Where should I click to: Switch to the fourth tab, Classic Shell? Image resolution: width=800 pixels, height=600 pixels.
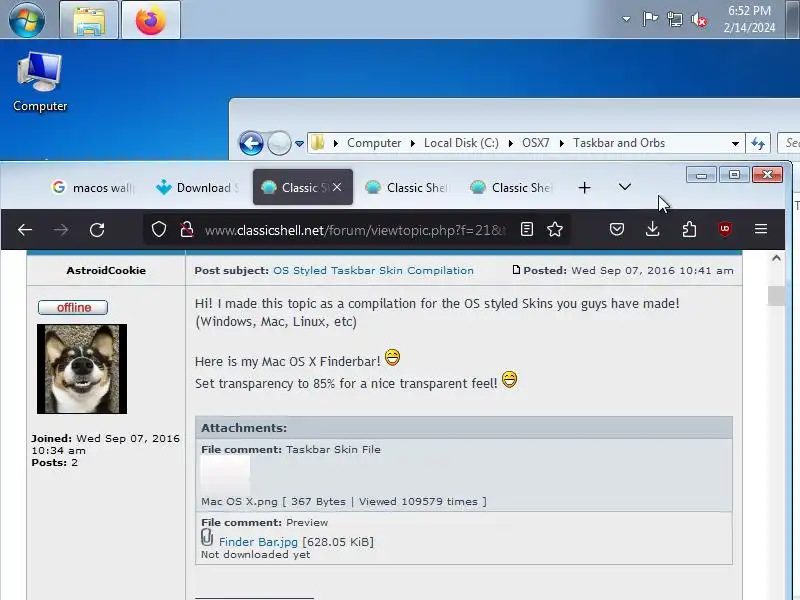point(408,188)
